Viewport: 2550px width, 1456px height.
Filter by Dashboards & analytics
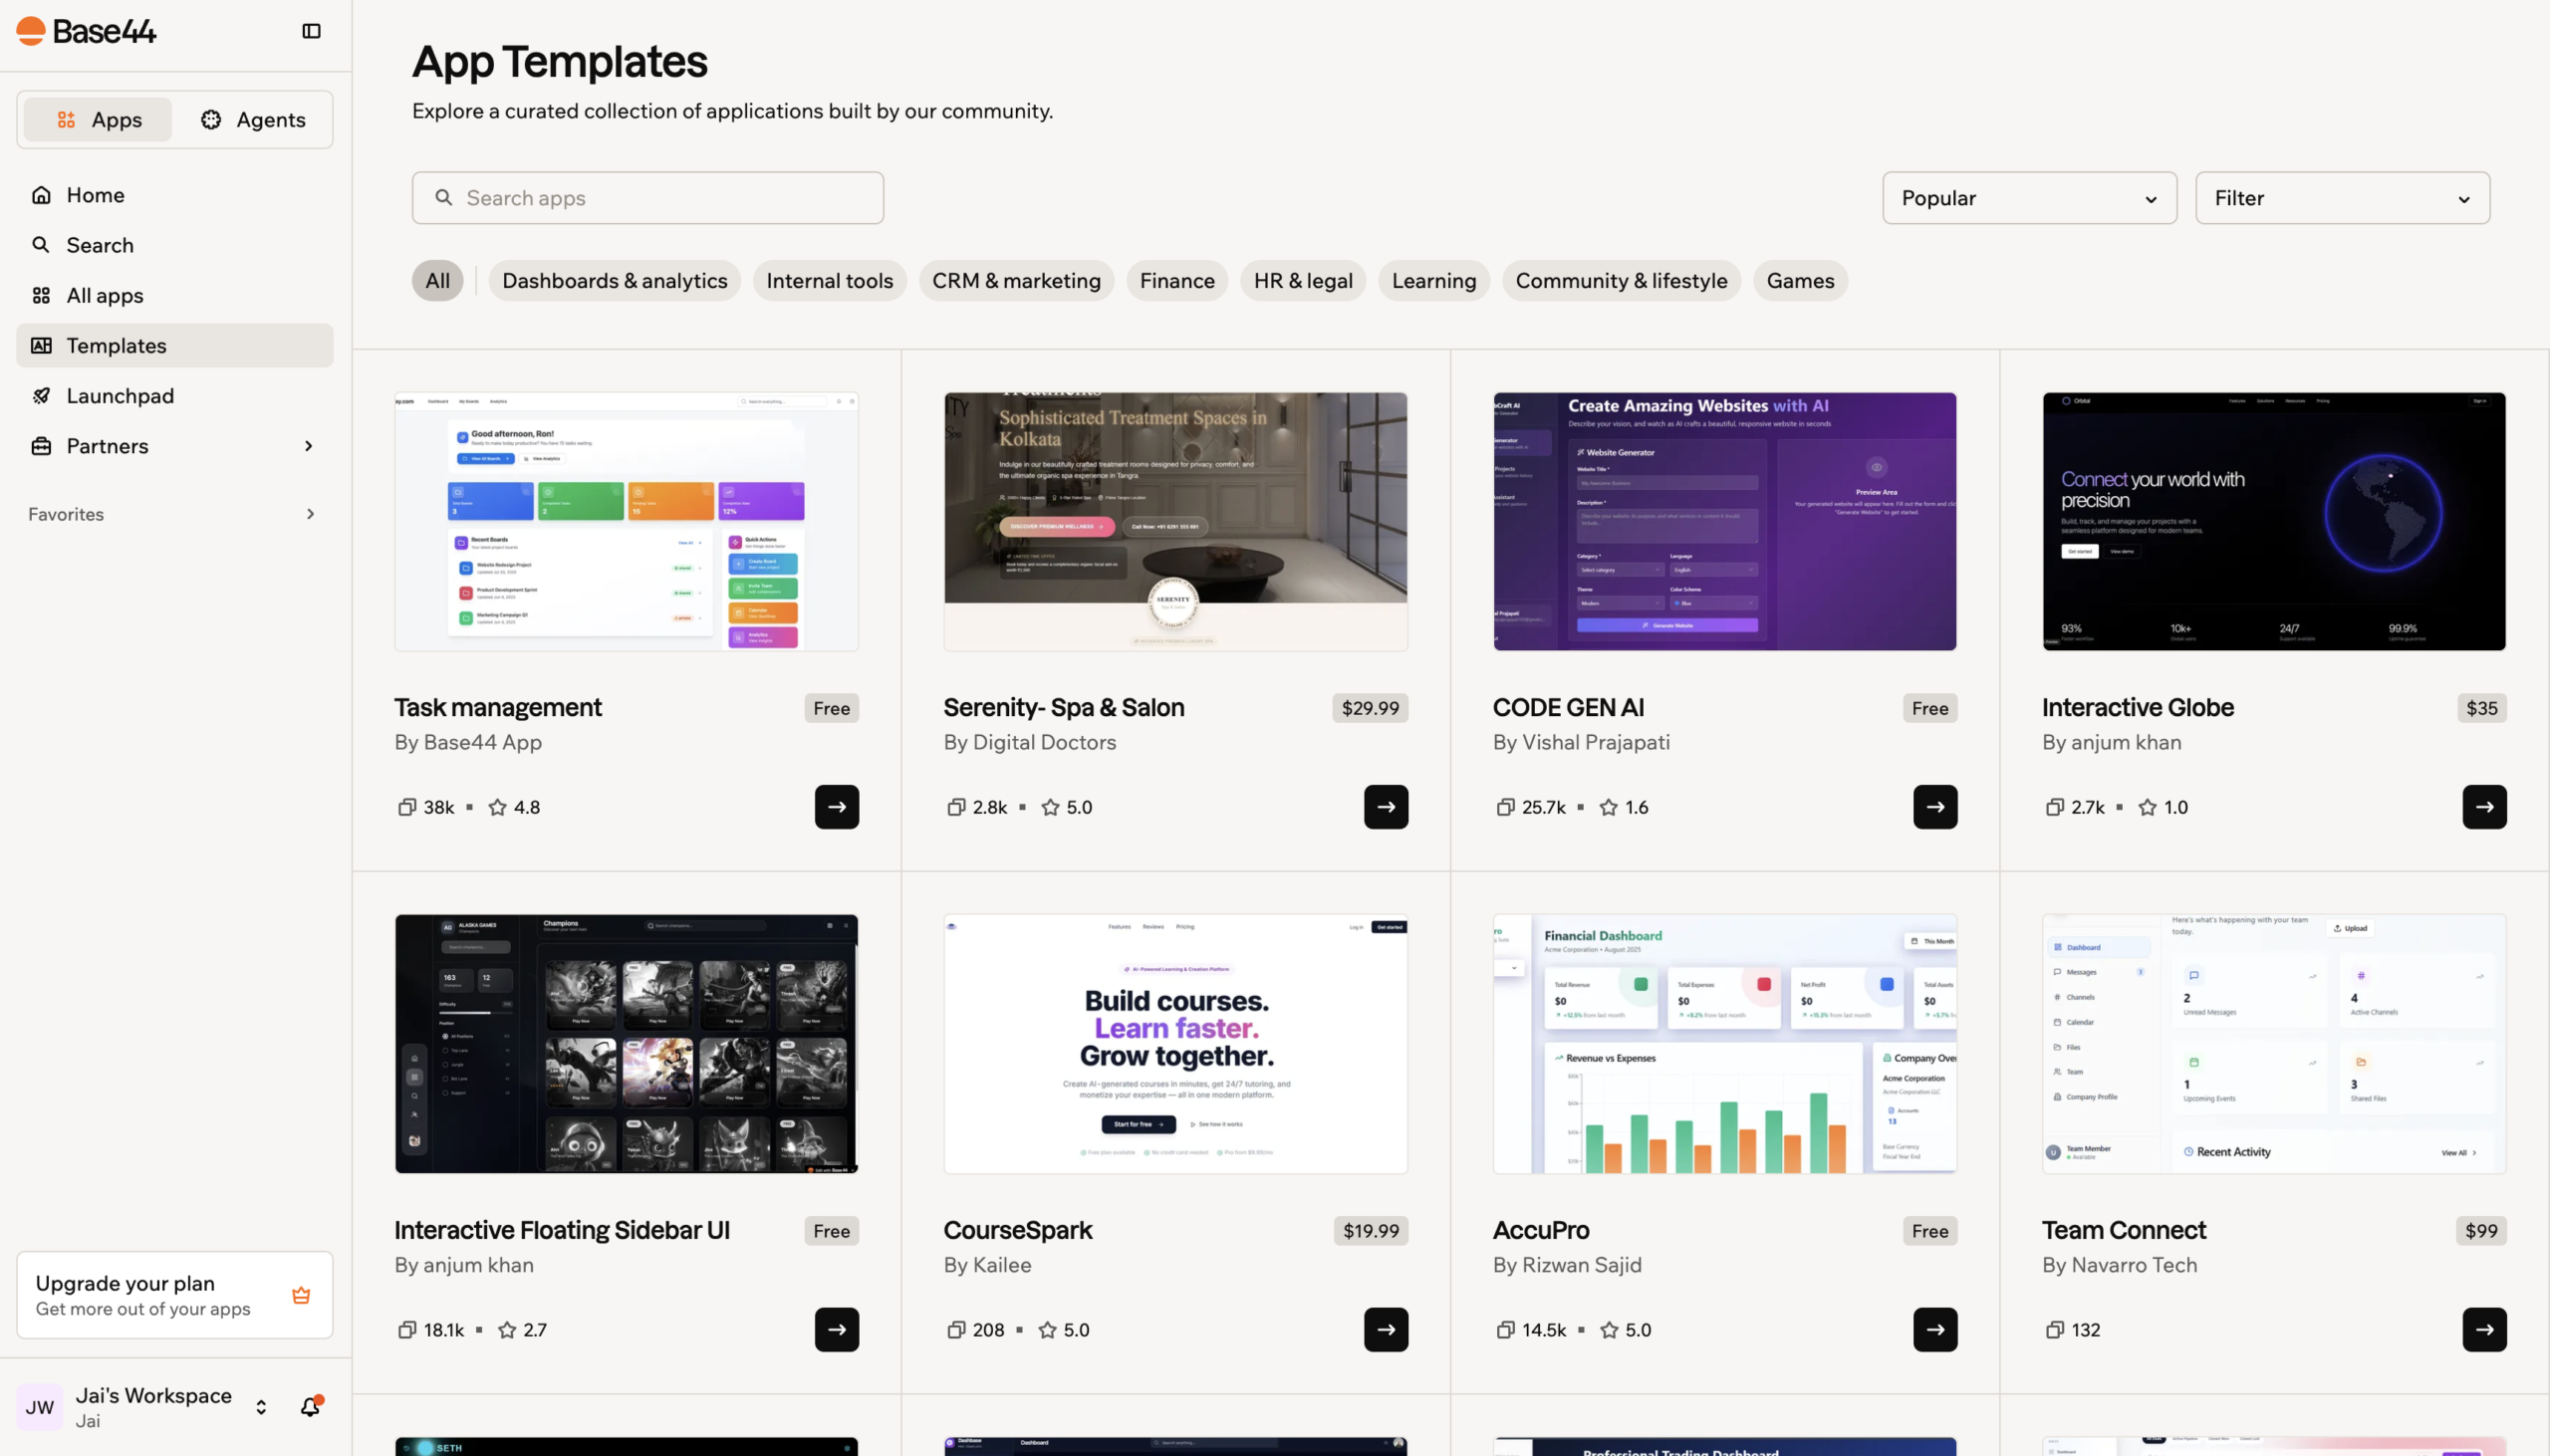coord(614,280)
